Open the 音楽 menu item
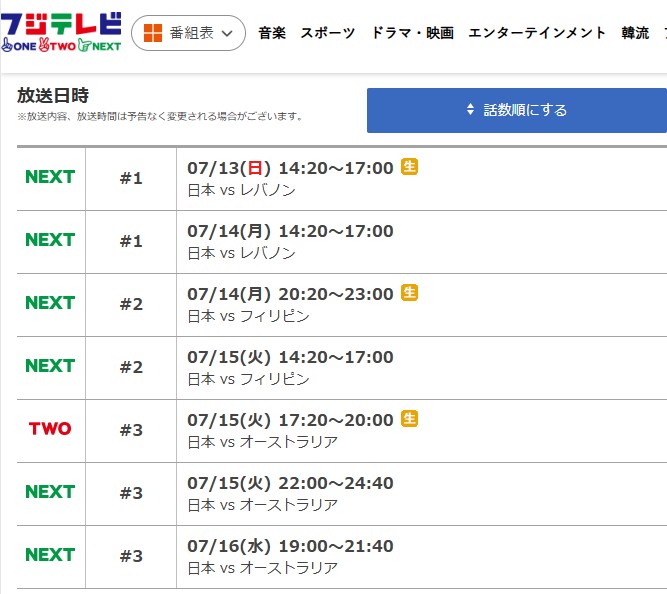667x594 pixels. tap(272, 33)
